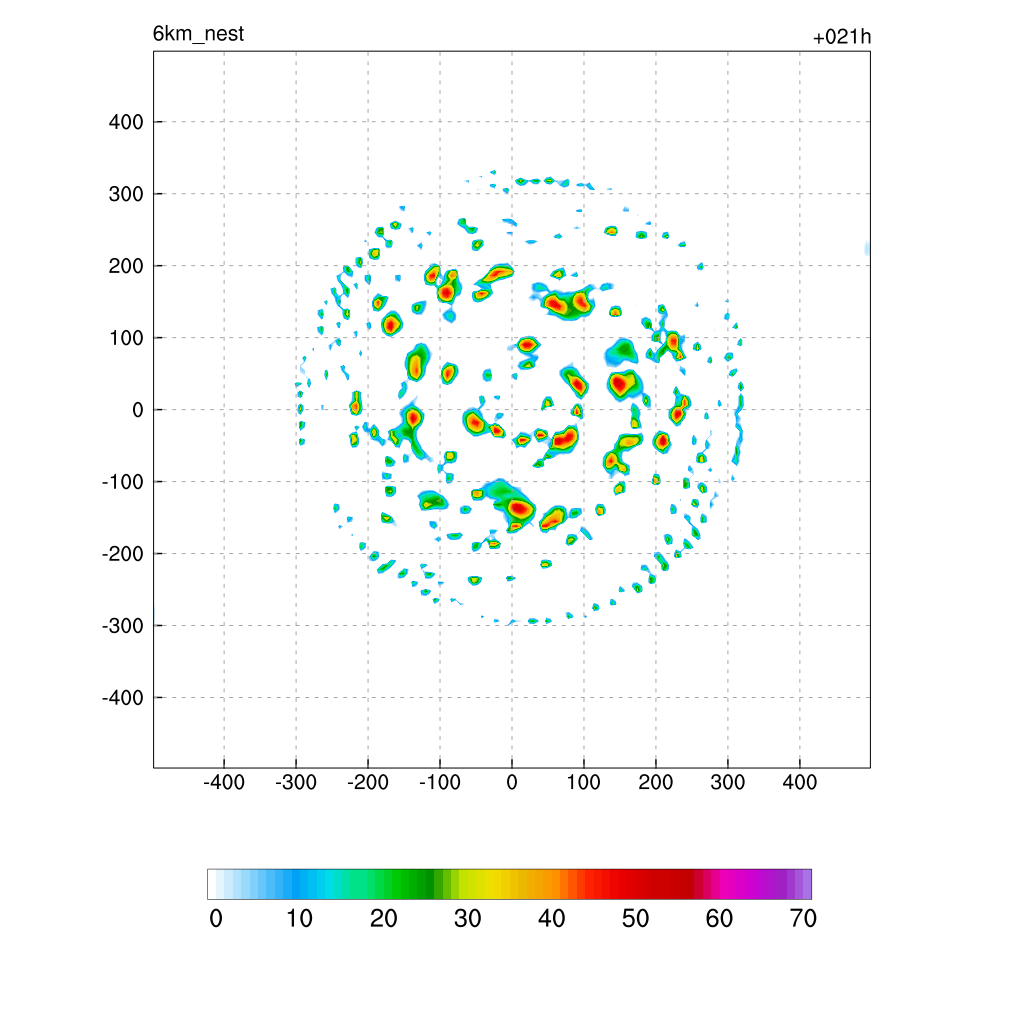Screen dimensions: 1024x1024
Task: Click the yellow colorbar segment above 30
Action: [x=488, y=884]
